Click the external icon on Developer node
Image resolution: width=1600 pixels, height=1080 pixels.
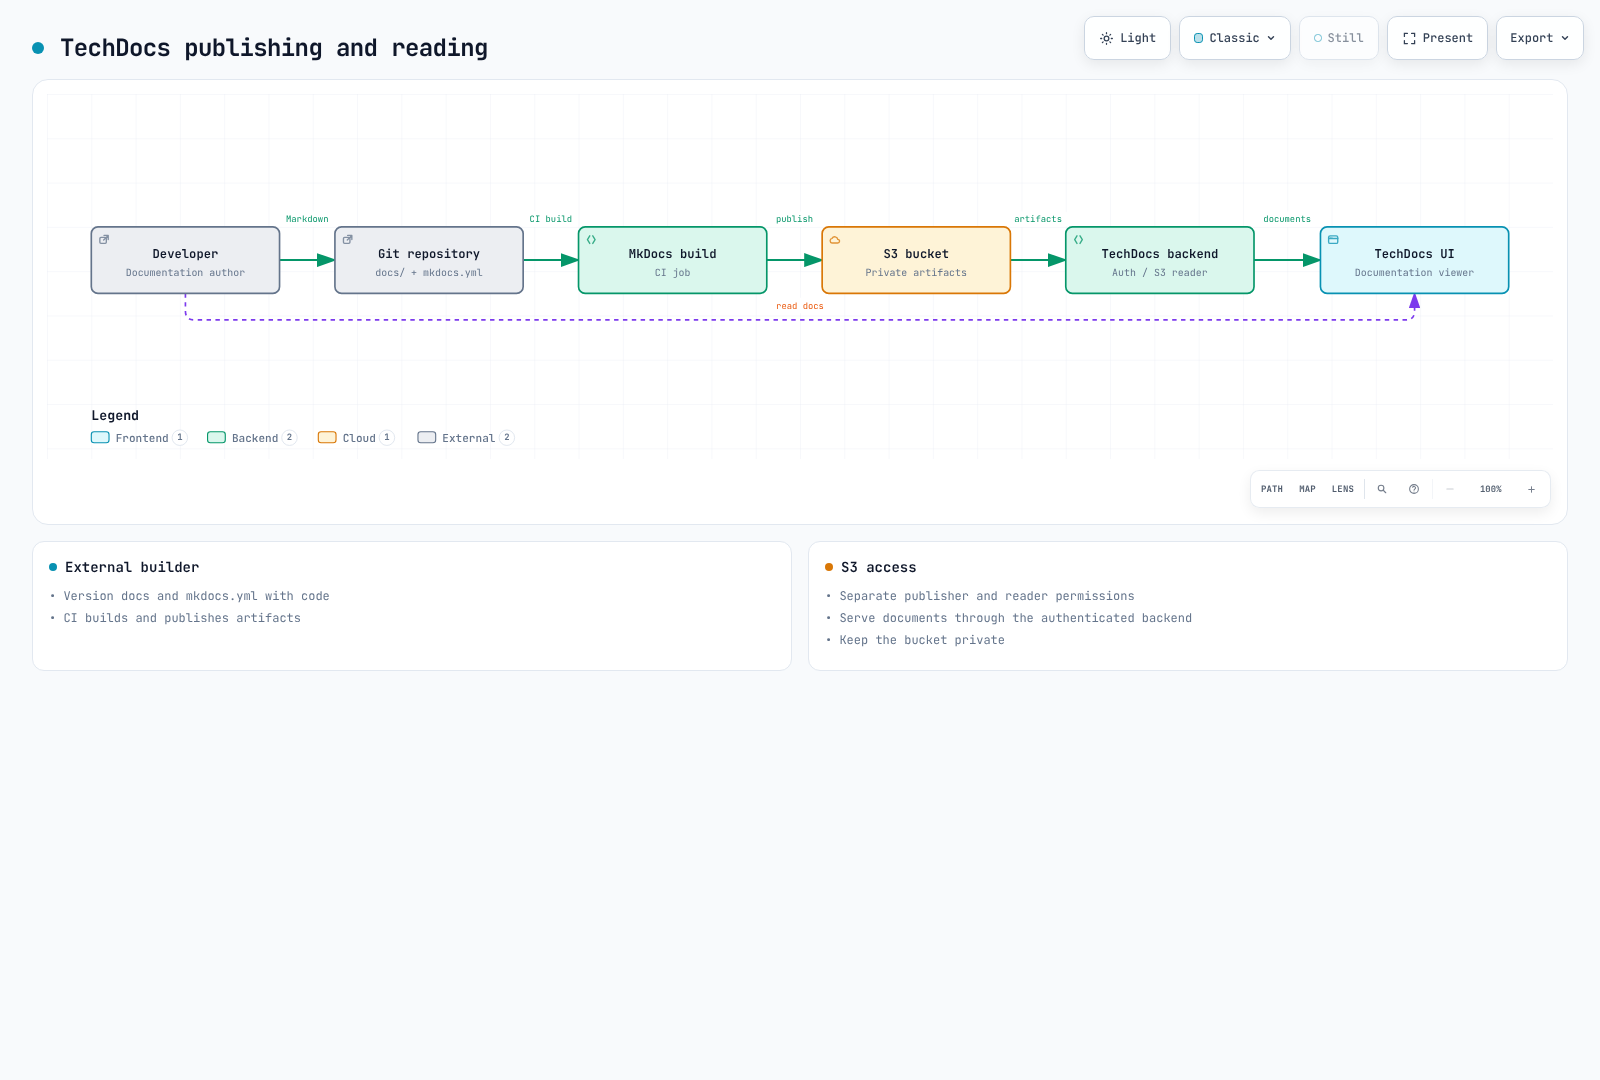point(104,240)
